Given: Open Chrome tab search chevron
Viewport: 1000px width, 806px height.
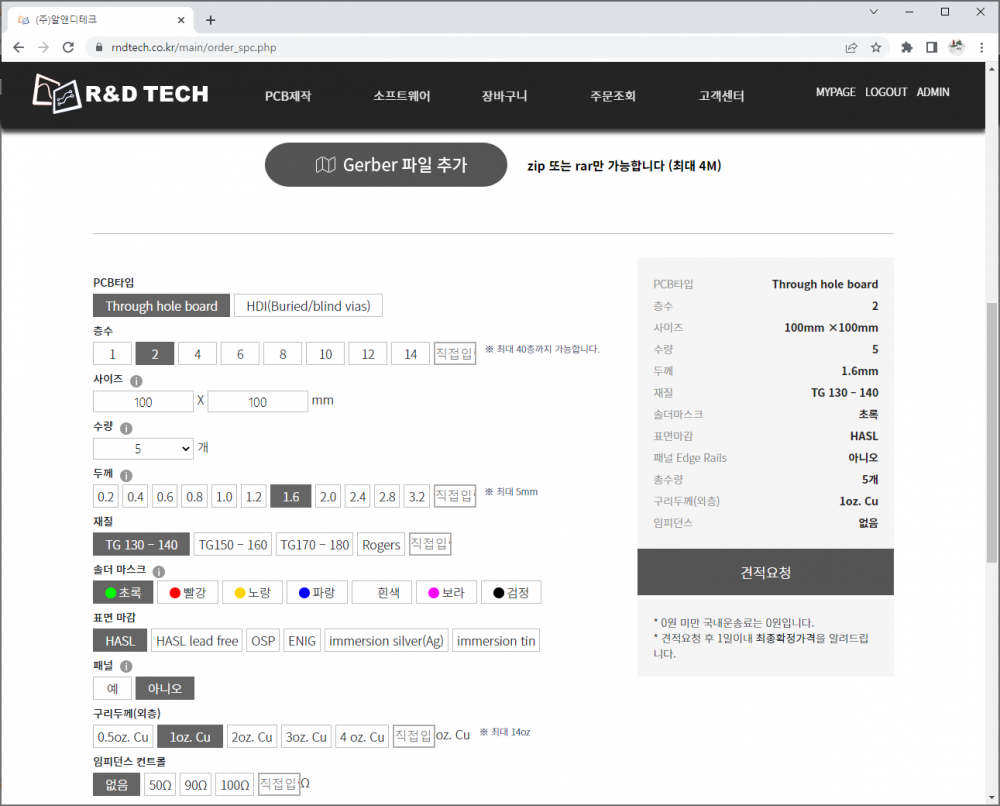Looking at the screenshot, I should coord(873,12).
